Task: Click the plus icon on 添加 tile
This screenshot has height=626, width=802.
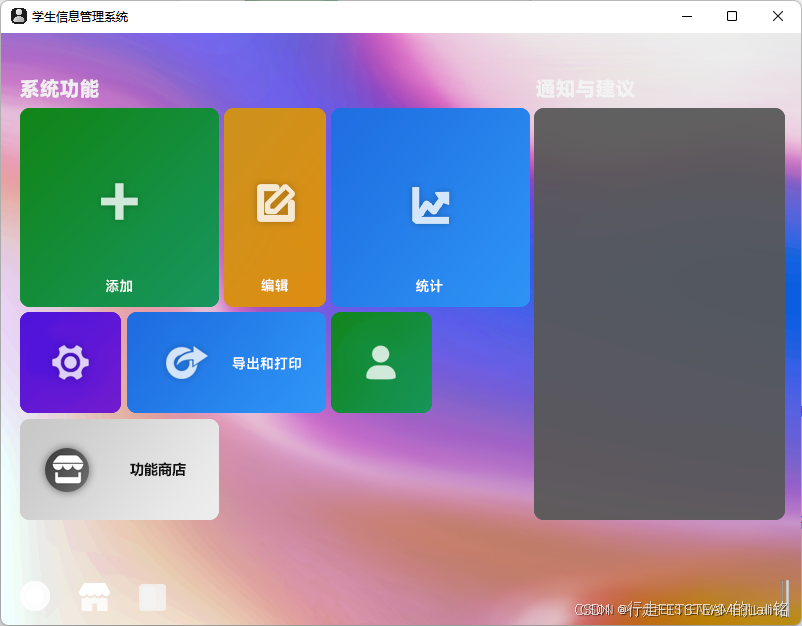Action: pos(119,202)
